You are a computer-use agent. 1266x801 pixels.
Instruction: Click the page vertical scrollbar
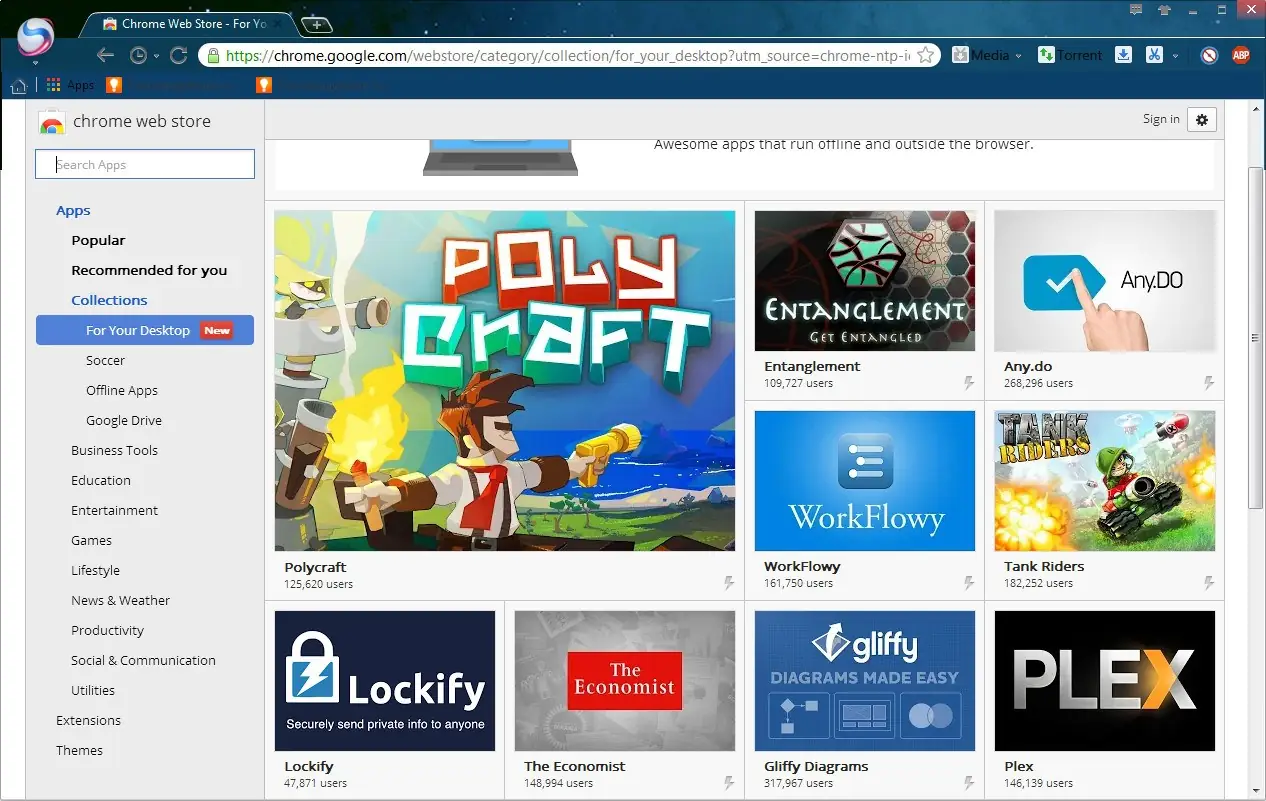1257,340
